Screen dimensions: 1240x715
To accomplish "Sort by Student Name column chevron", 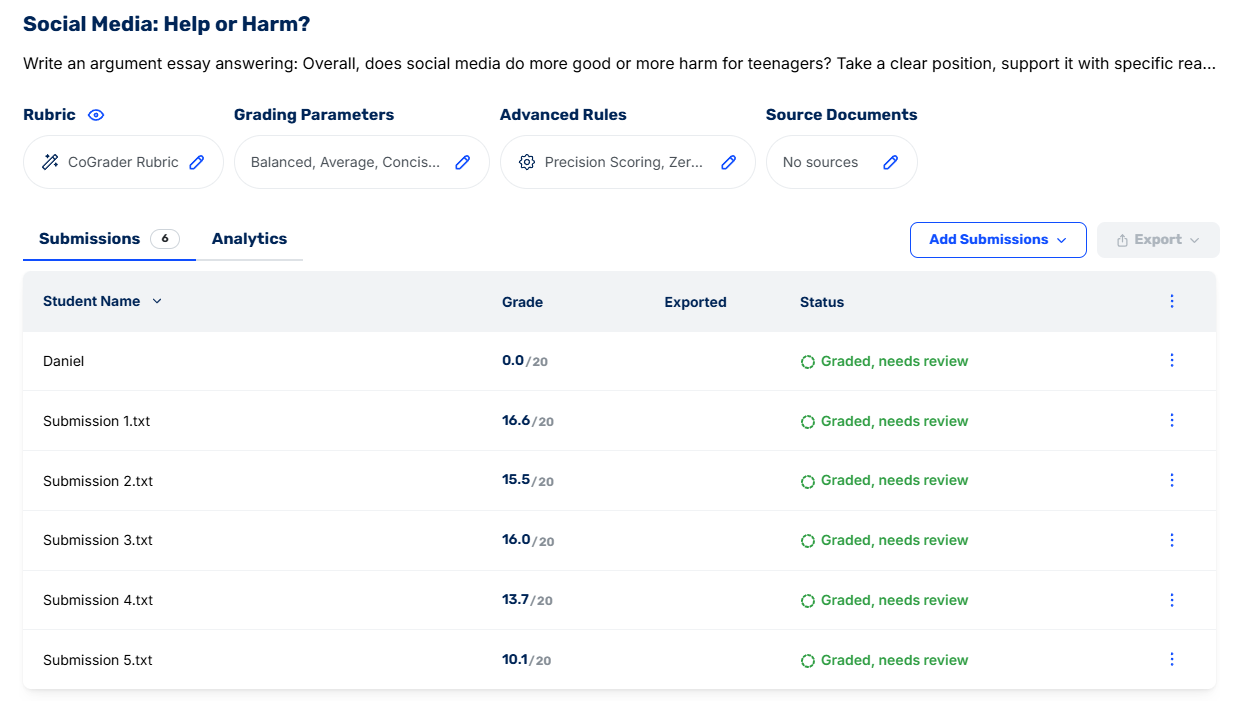I will (x=157, y=301).
